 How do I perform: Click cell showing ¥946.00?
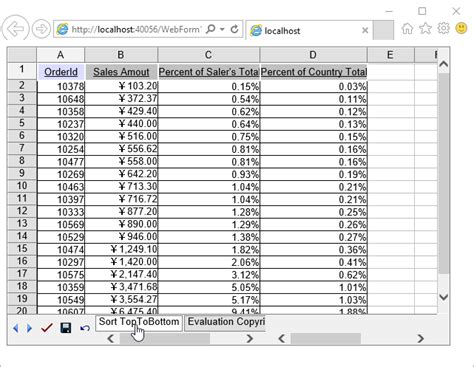pos(121,237)
